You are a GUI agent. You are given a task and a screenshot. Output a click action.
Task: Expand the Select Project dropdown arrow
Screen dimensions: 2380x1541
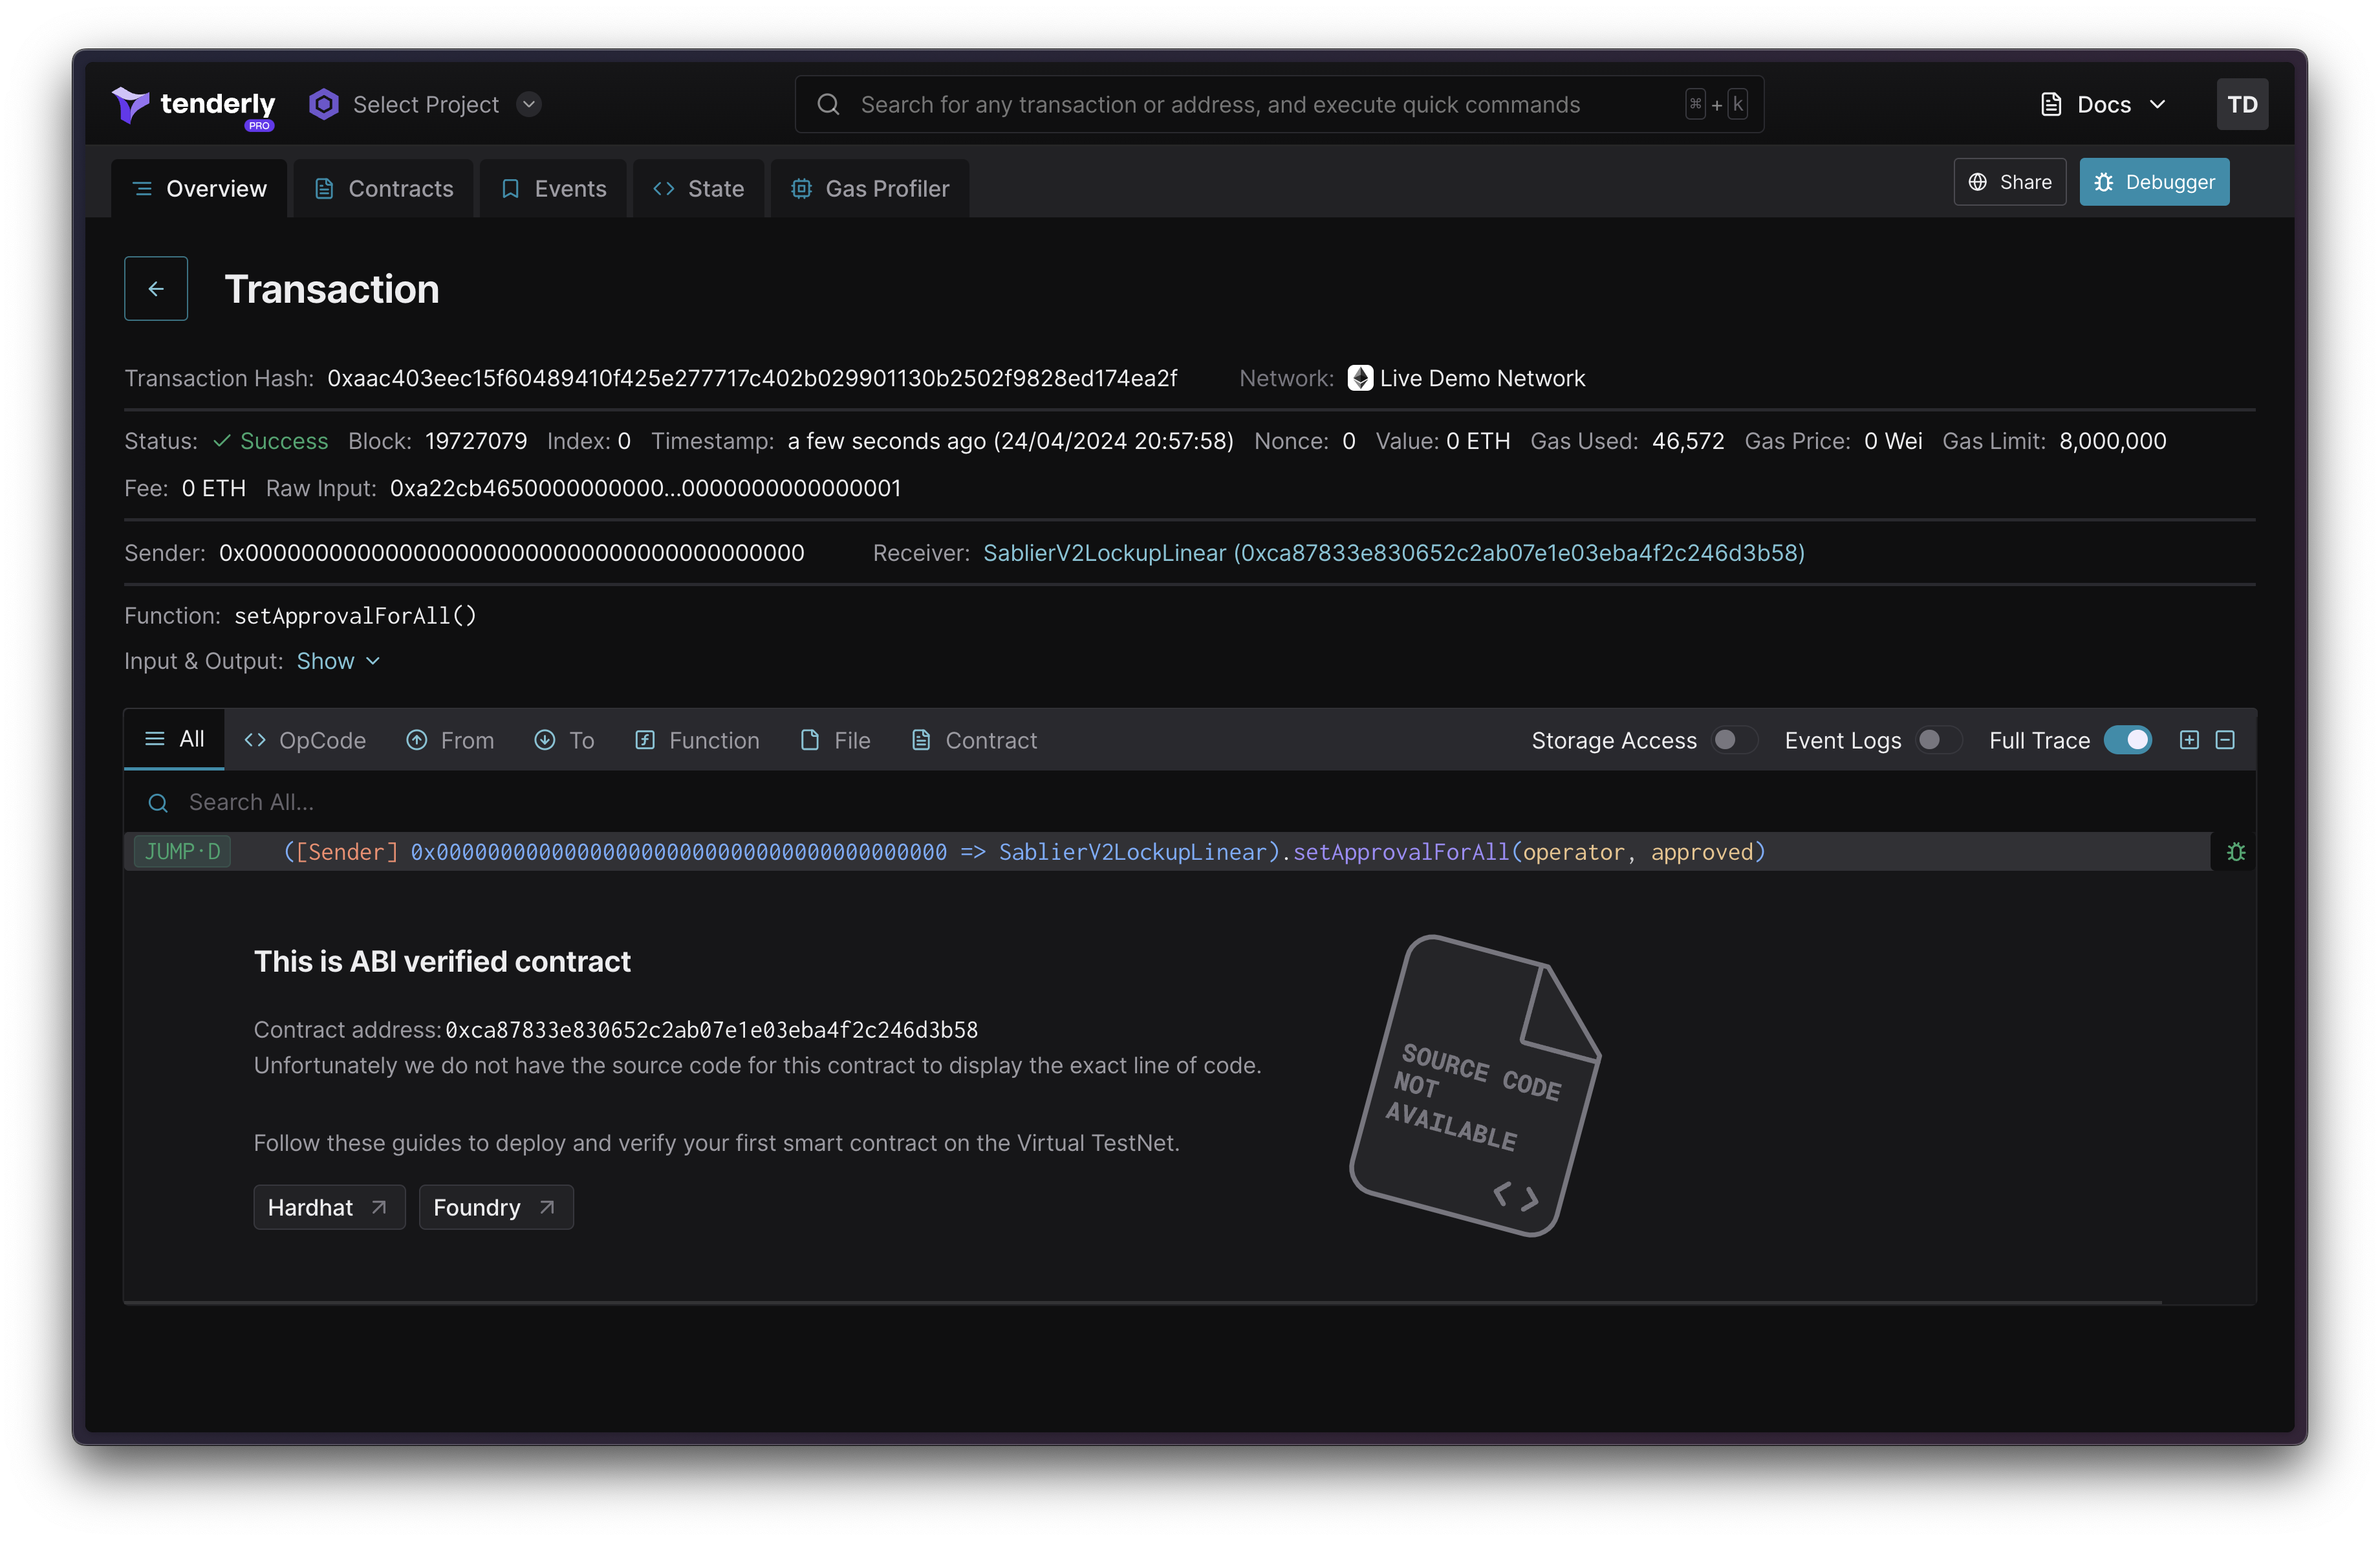[x=529, y=104]
